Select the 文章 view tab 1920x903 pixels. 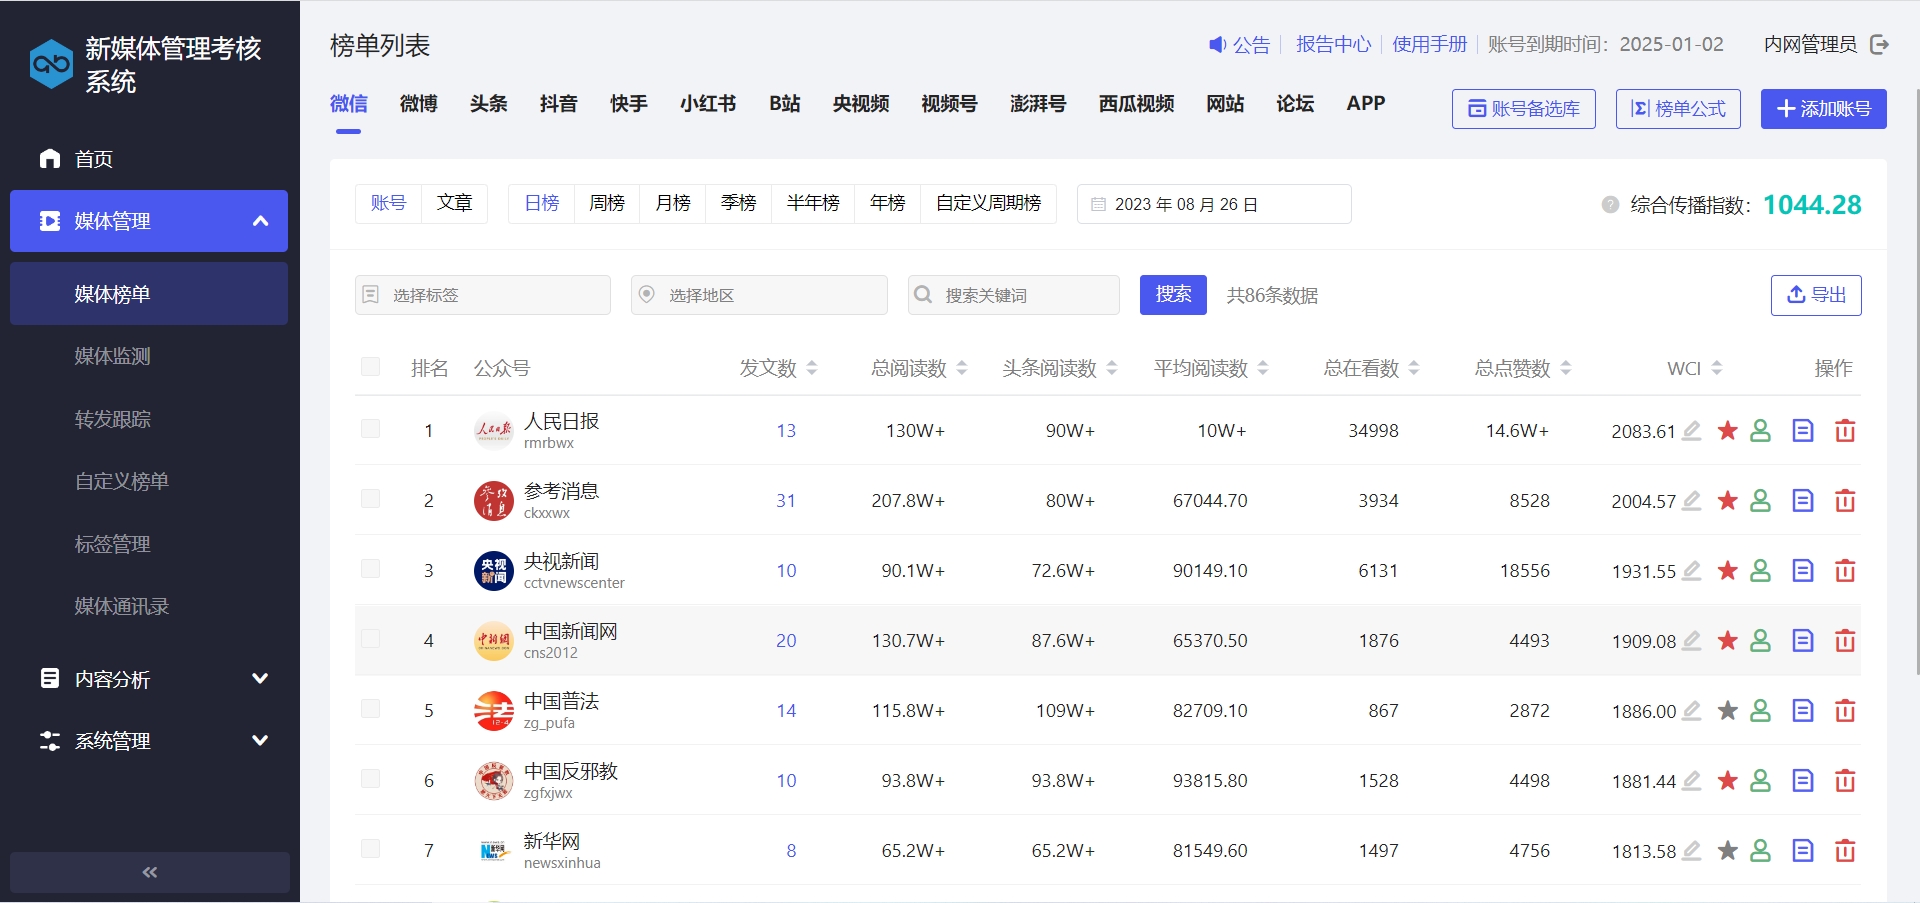454,204
